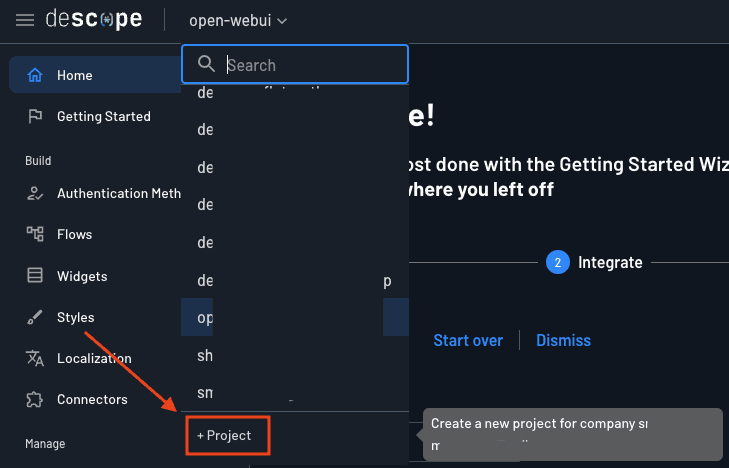Viewport: 729px width, 468px height.
Task: Click the hamburger menu icon
Action: [25, 20]
